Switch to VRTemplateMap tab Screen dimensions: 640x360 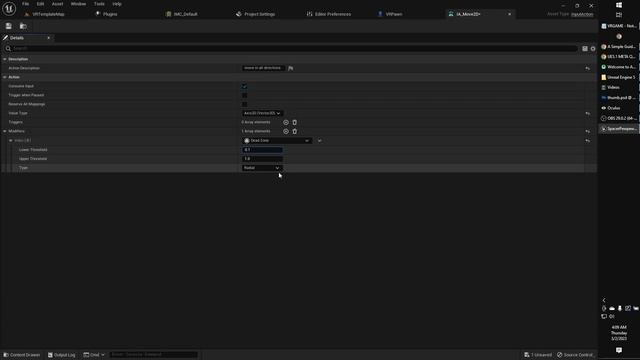[48, 14]
